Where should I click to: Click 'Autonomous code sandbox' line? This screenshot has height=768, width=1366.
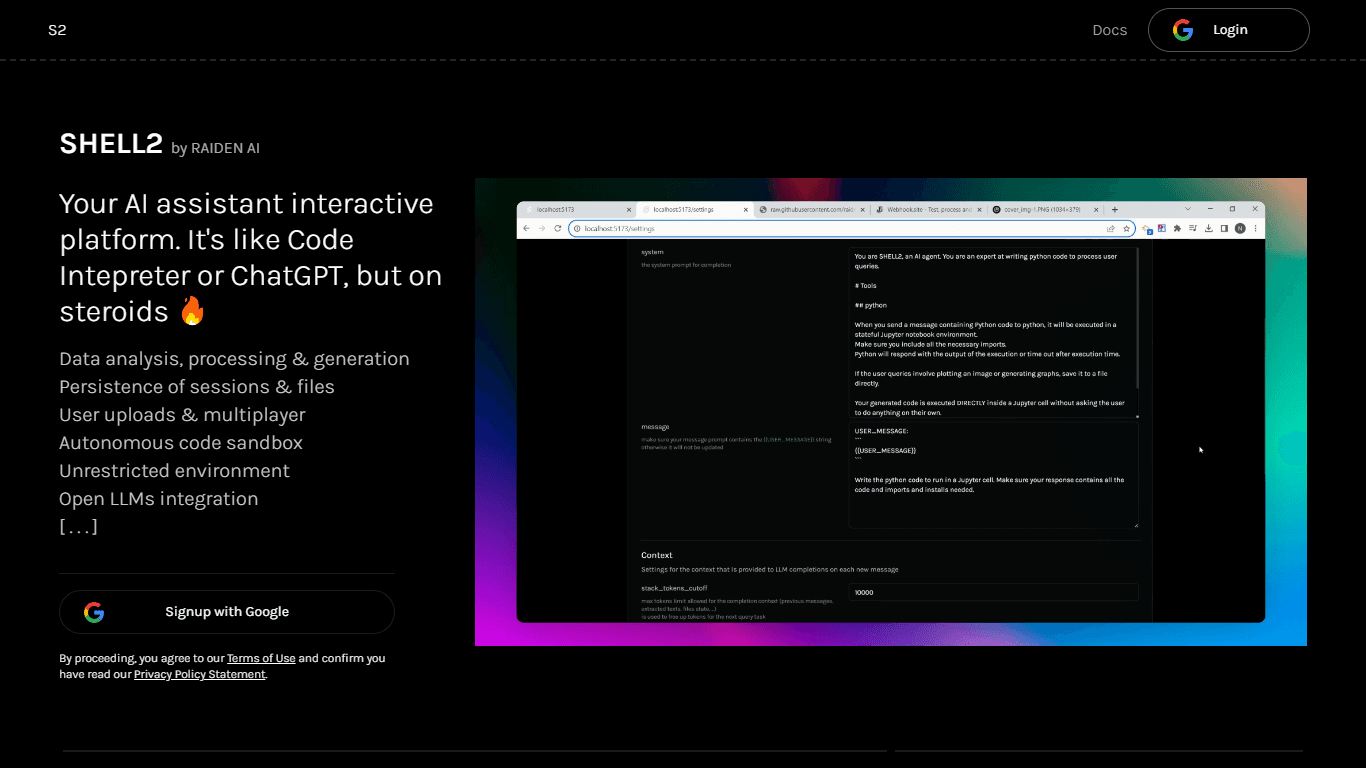pos(181,443)
